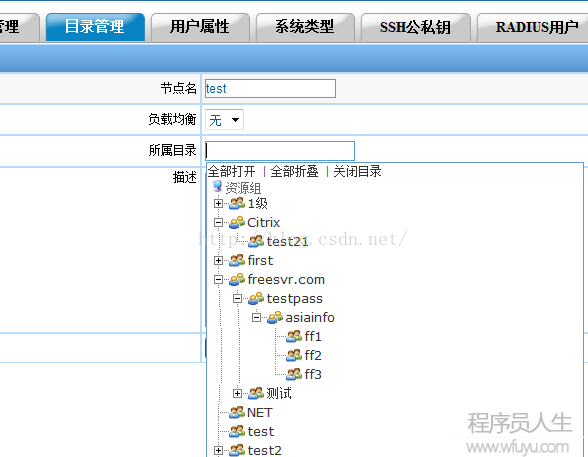Viewport: 588px width, 457px height.
Task: Switch to the 用户属性 tab
Action: (200, 27)
